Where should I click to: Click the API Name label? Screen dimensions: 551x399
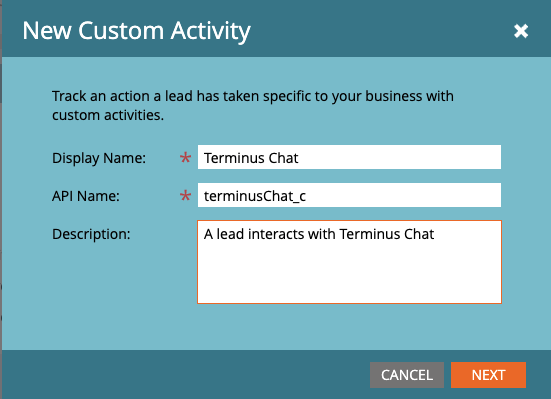[86, 196]
